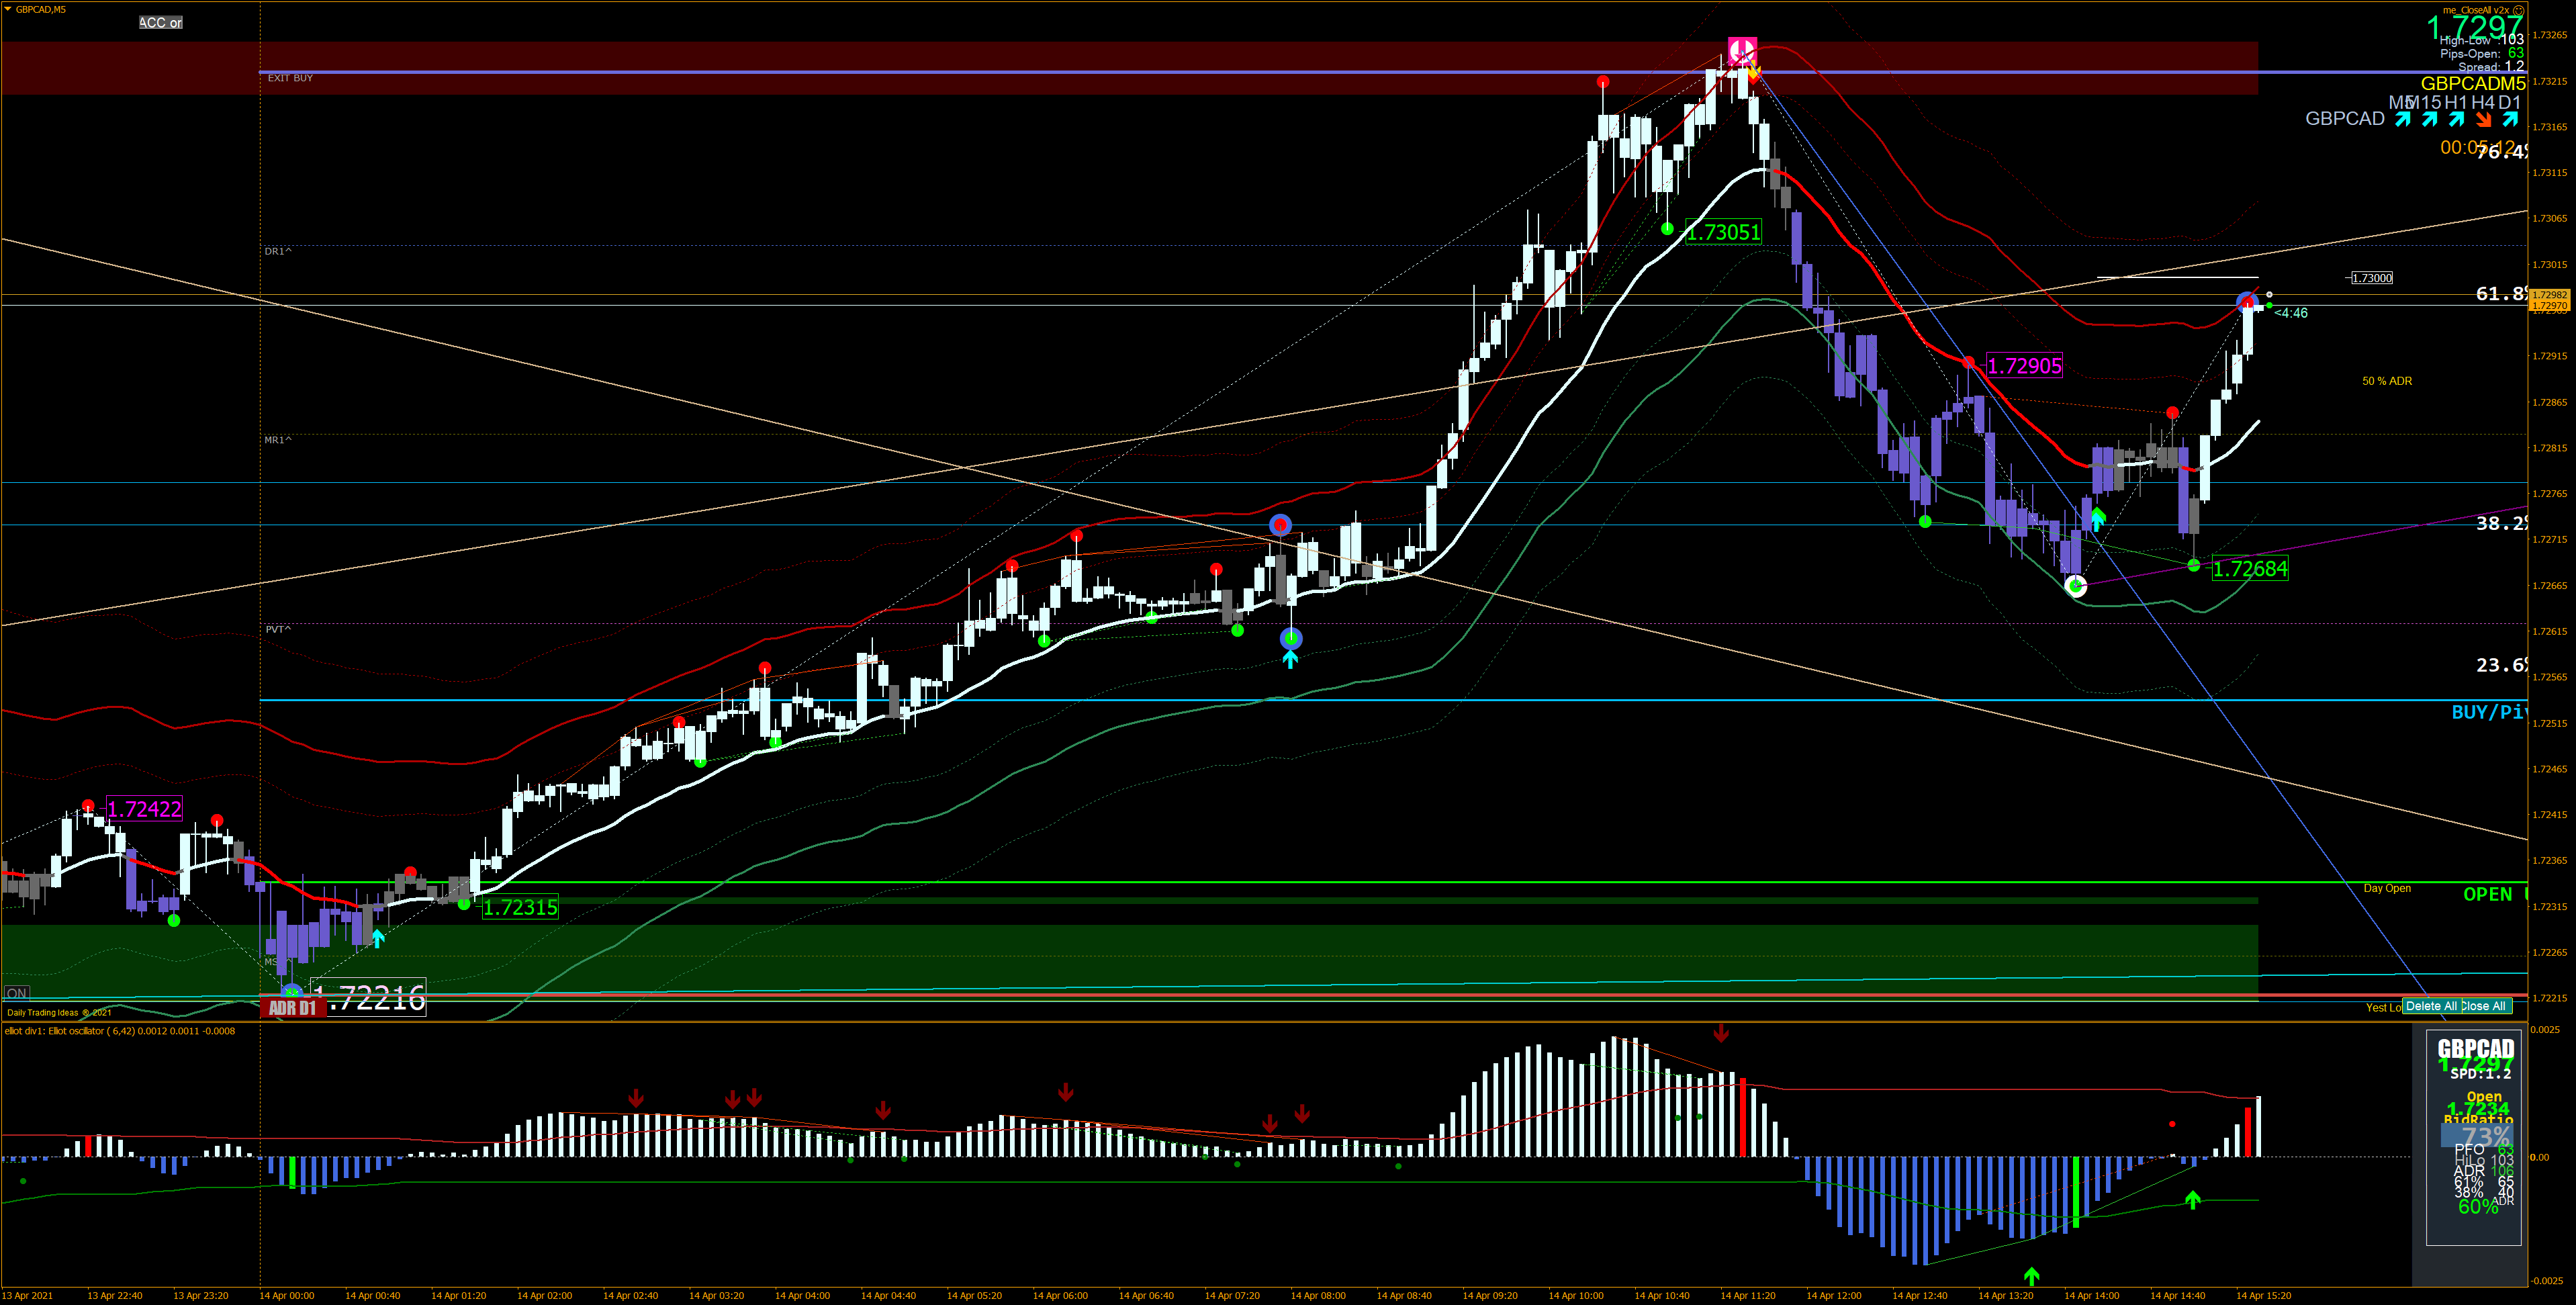Select the 1.72905 magenta price label
The width and height of the screenshot is (2576, 1305).
click(2024, 366)
